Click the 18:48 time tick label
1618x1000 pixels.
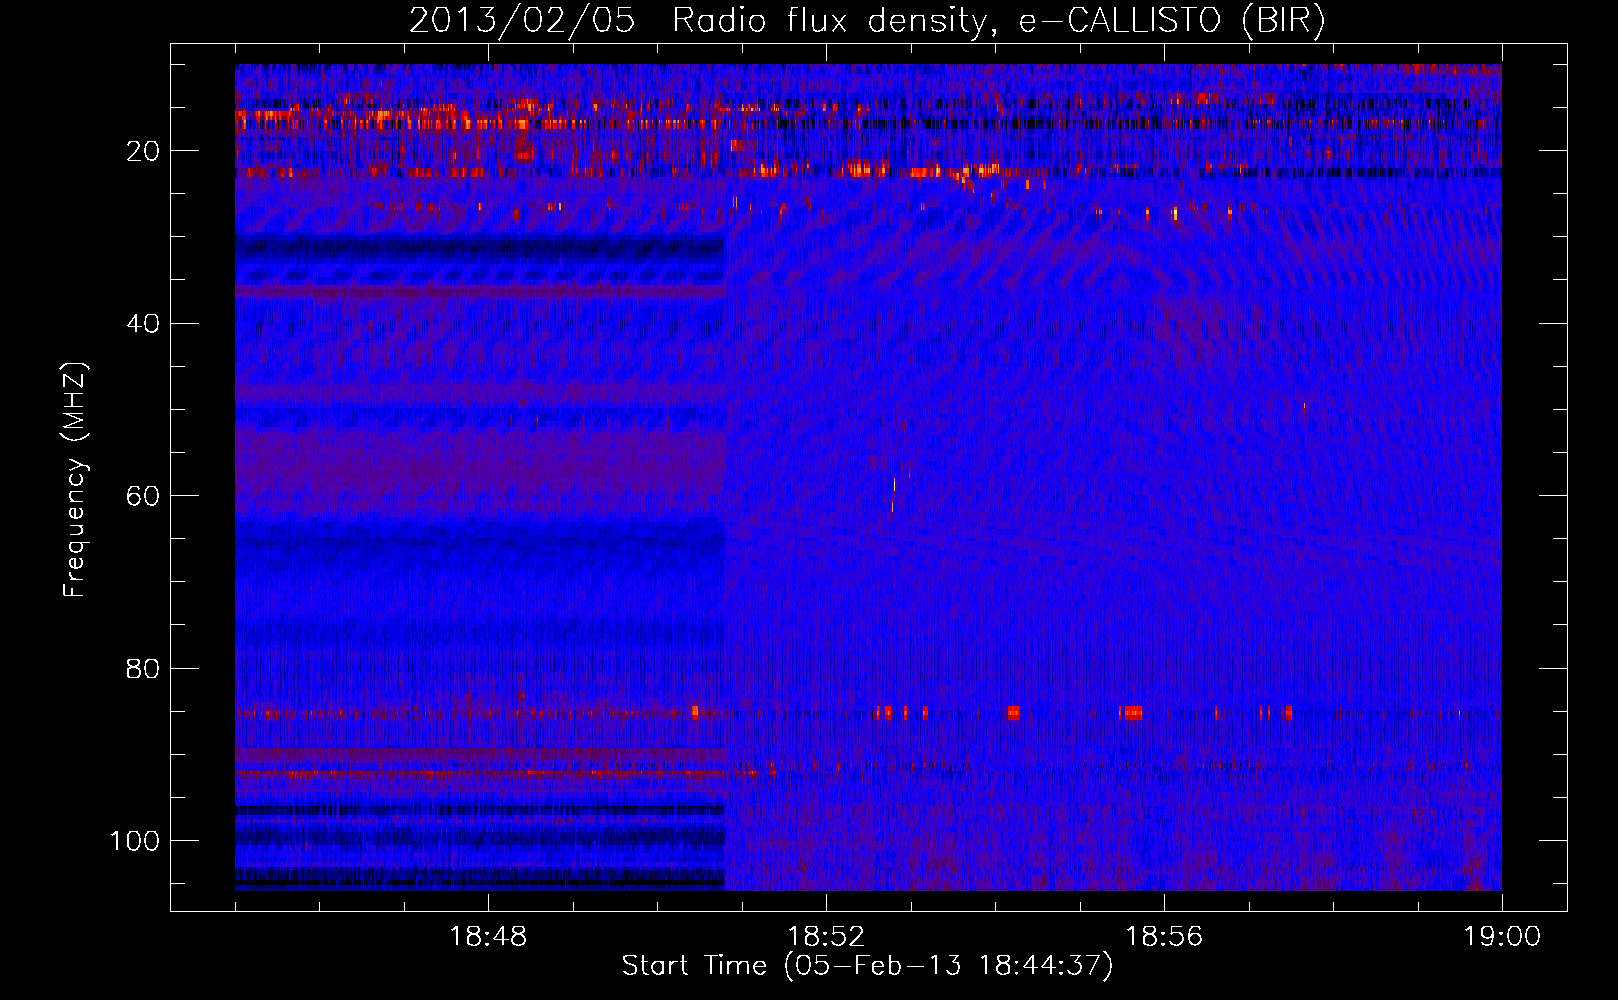click(488, 937)
